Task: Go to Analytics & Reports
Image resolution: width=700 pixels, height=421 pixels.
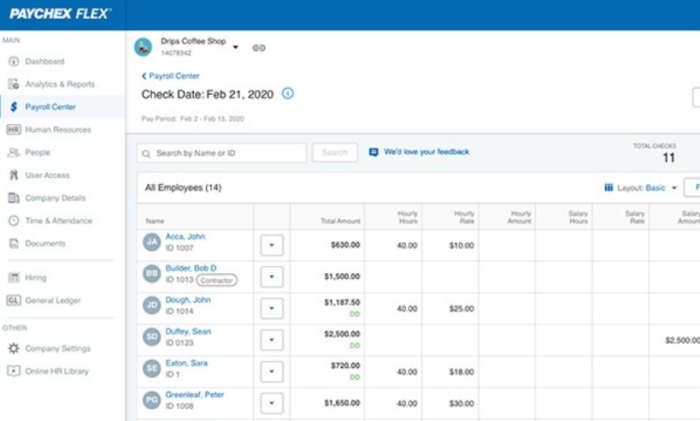Action: (x=60, y=84)
